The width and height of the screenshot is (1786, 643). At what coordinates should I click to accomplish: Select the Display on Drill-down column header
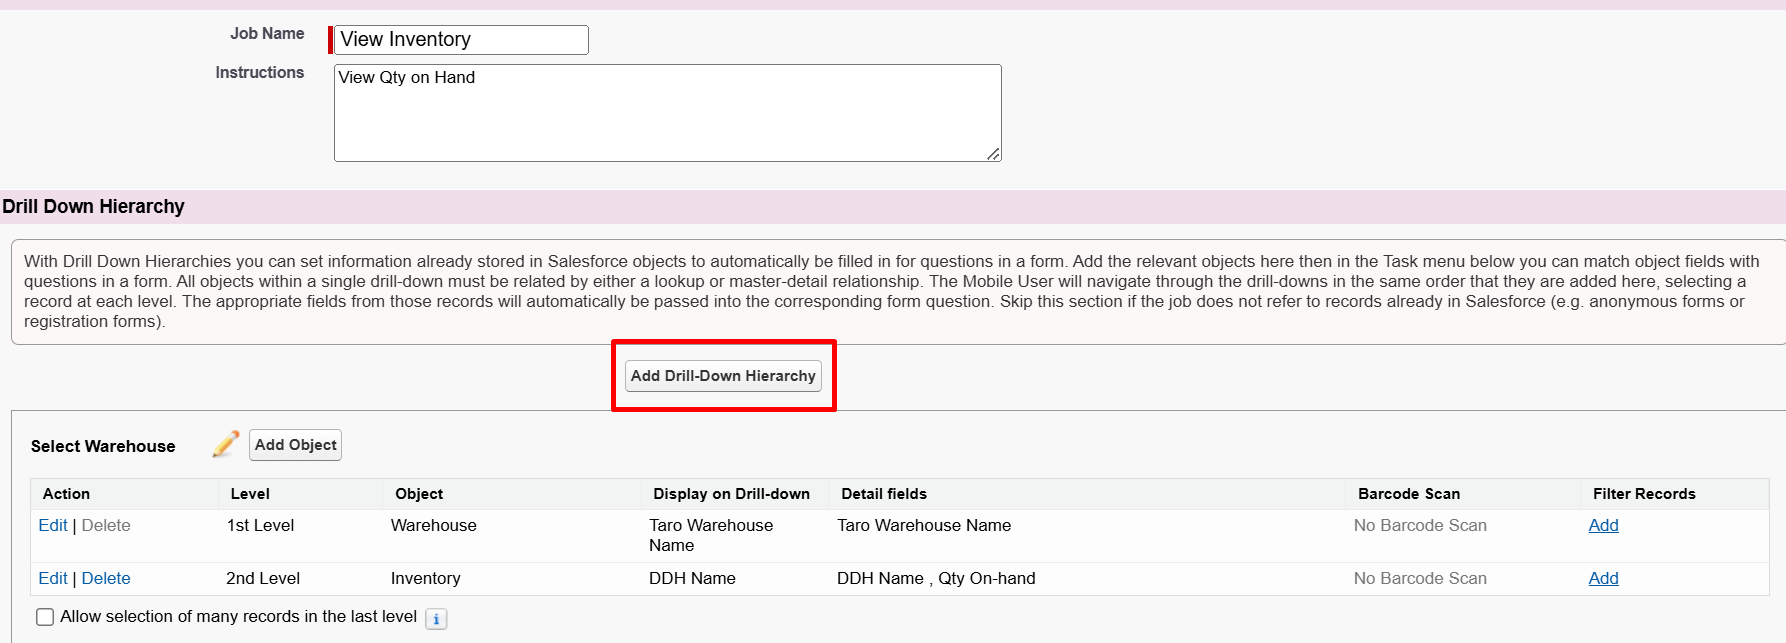731,494
